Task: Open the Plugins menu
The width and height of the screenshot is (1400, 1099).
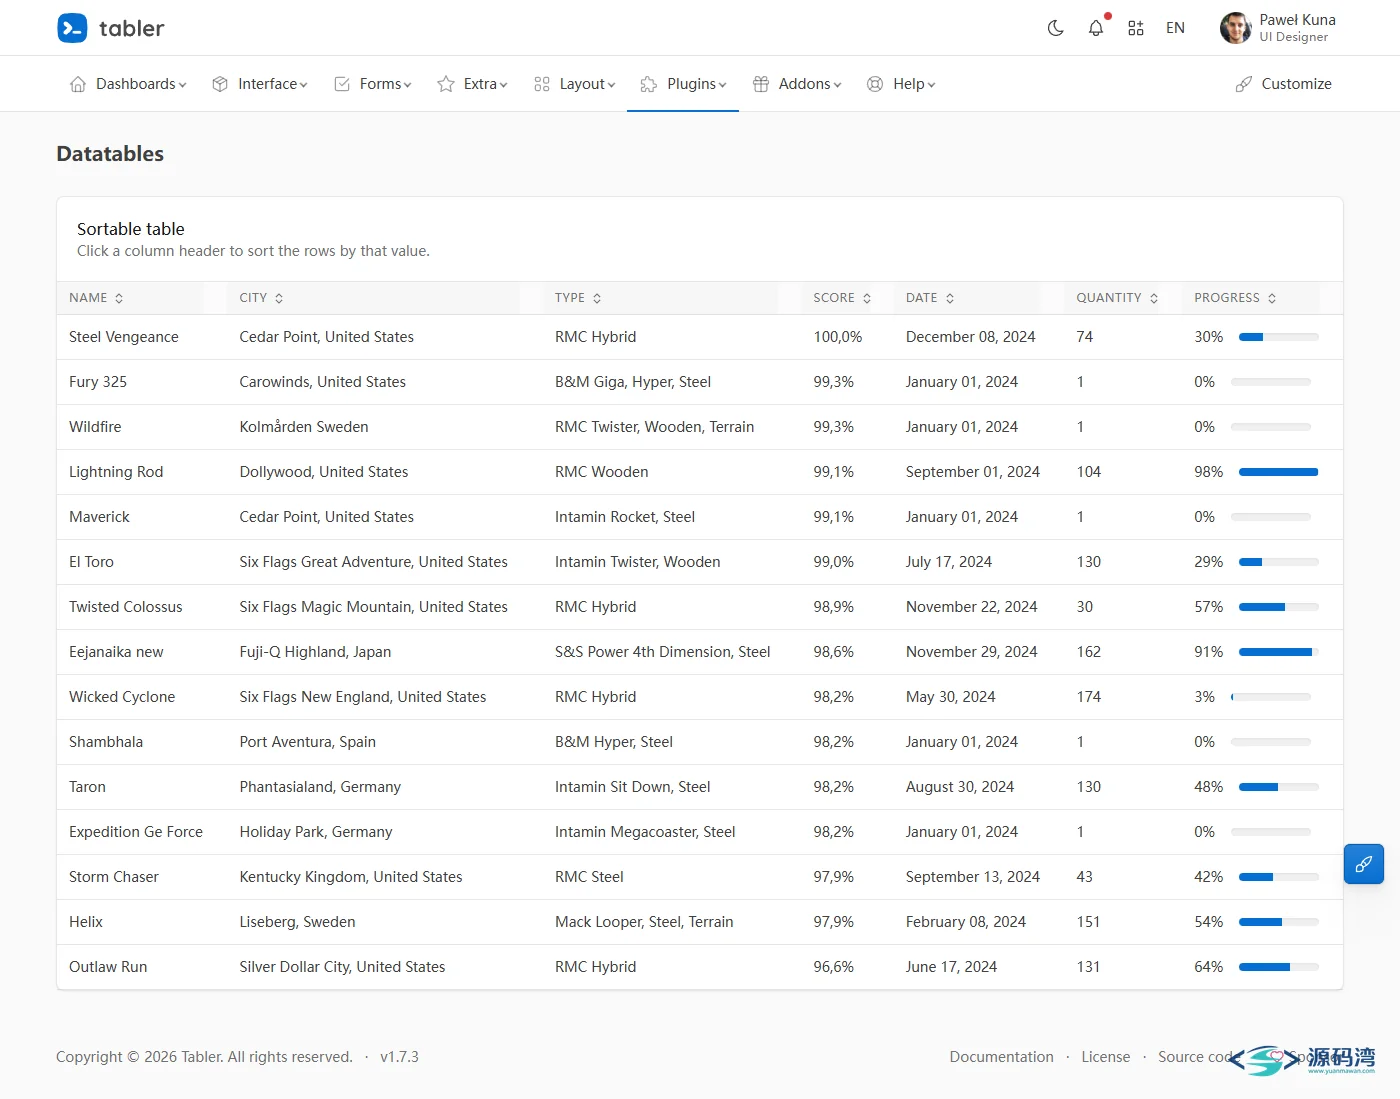Action: coord(683,84)
